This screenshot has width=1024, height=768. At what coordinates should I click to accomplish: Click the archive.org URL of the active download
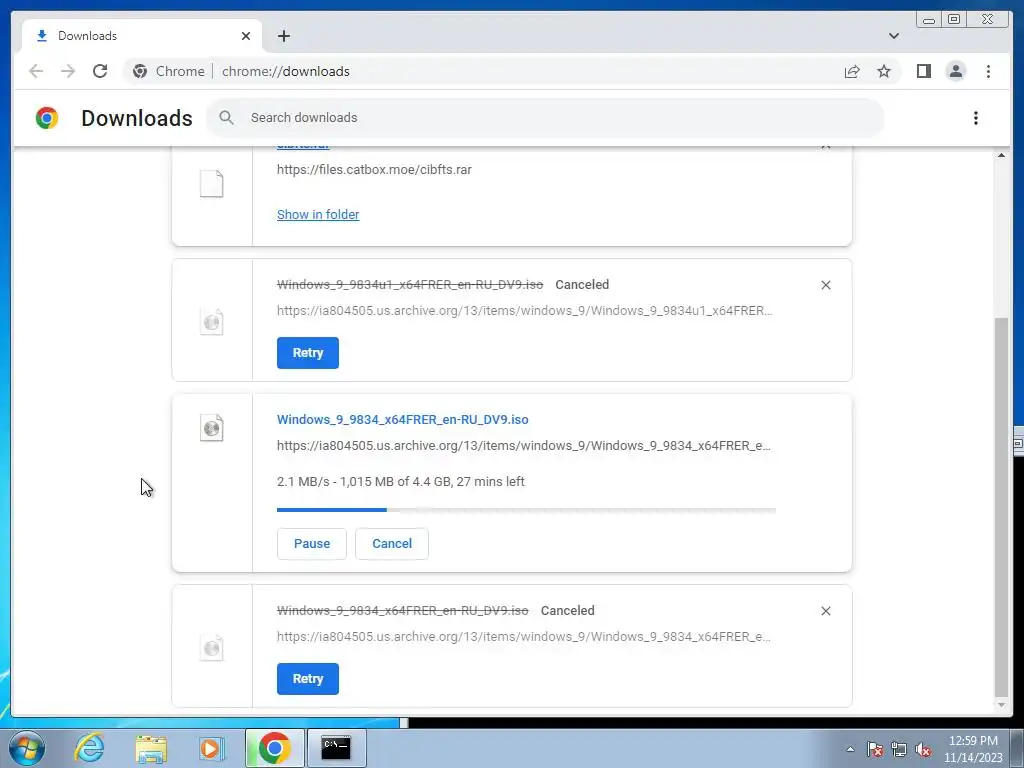pos(524,445)
